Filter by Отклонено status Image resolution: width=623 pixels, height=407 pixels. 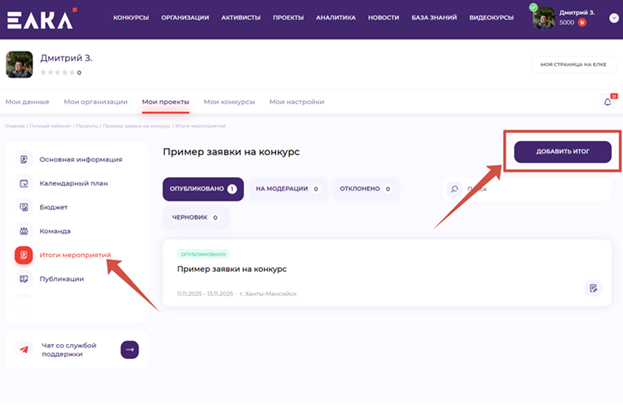coord(364,188)
